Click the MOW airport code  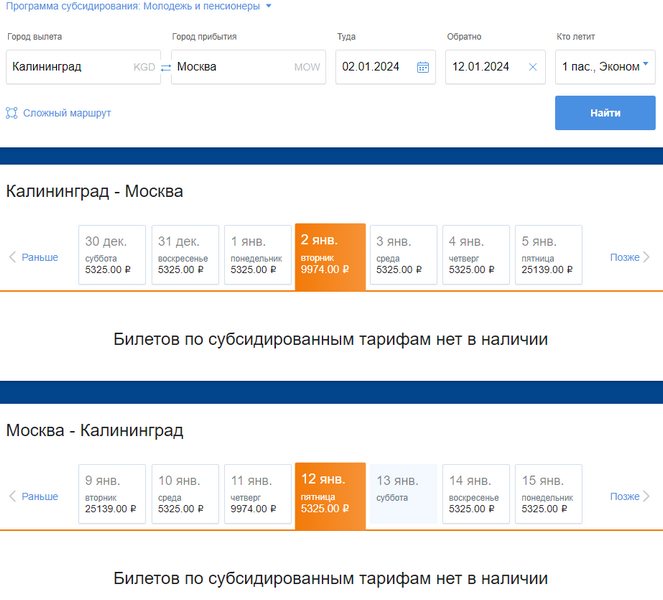tap(307, 67)
